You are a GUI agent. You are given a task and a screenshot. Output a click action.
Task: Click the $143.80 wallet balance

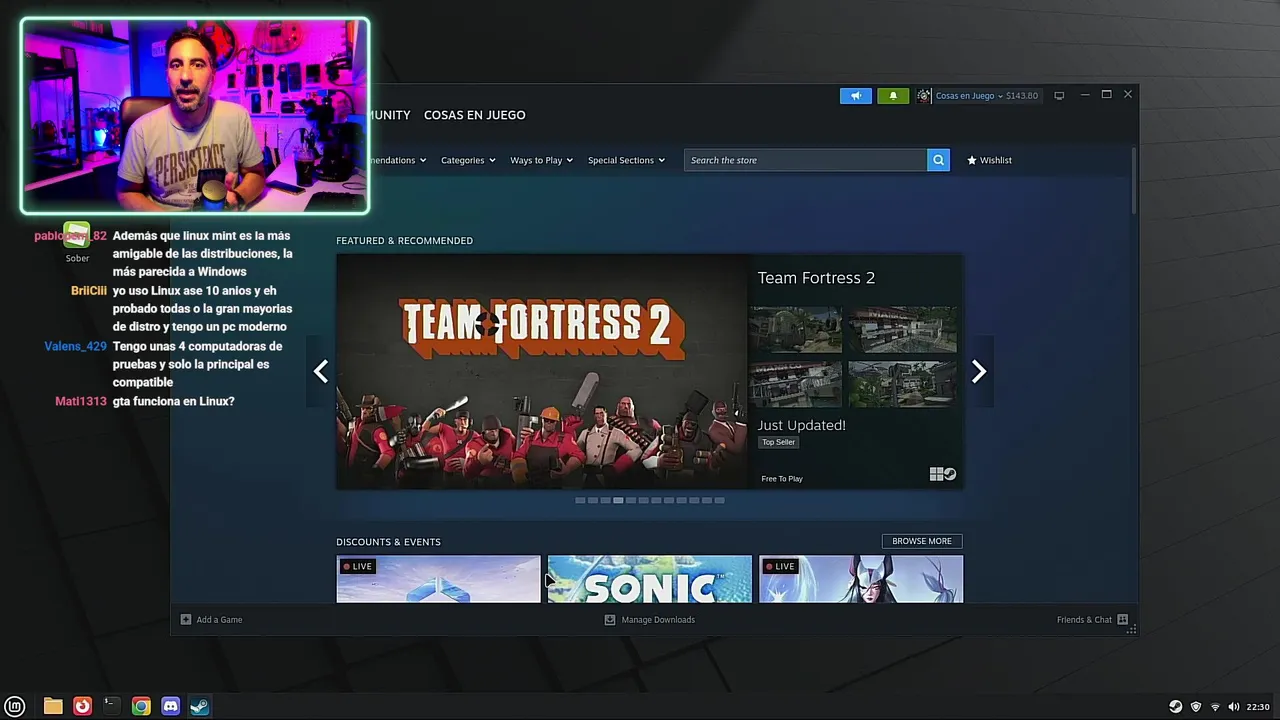[1022, 96]
